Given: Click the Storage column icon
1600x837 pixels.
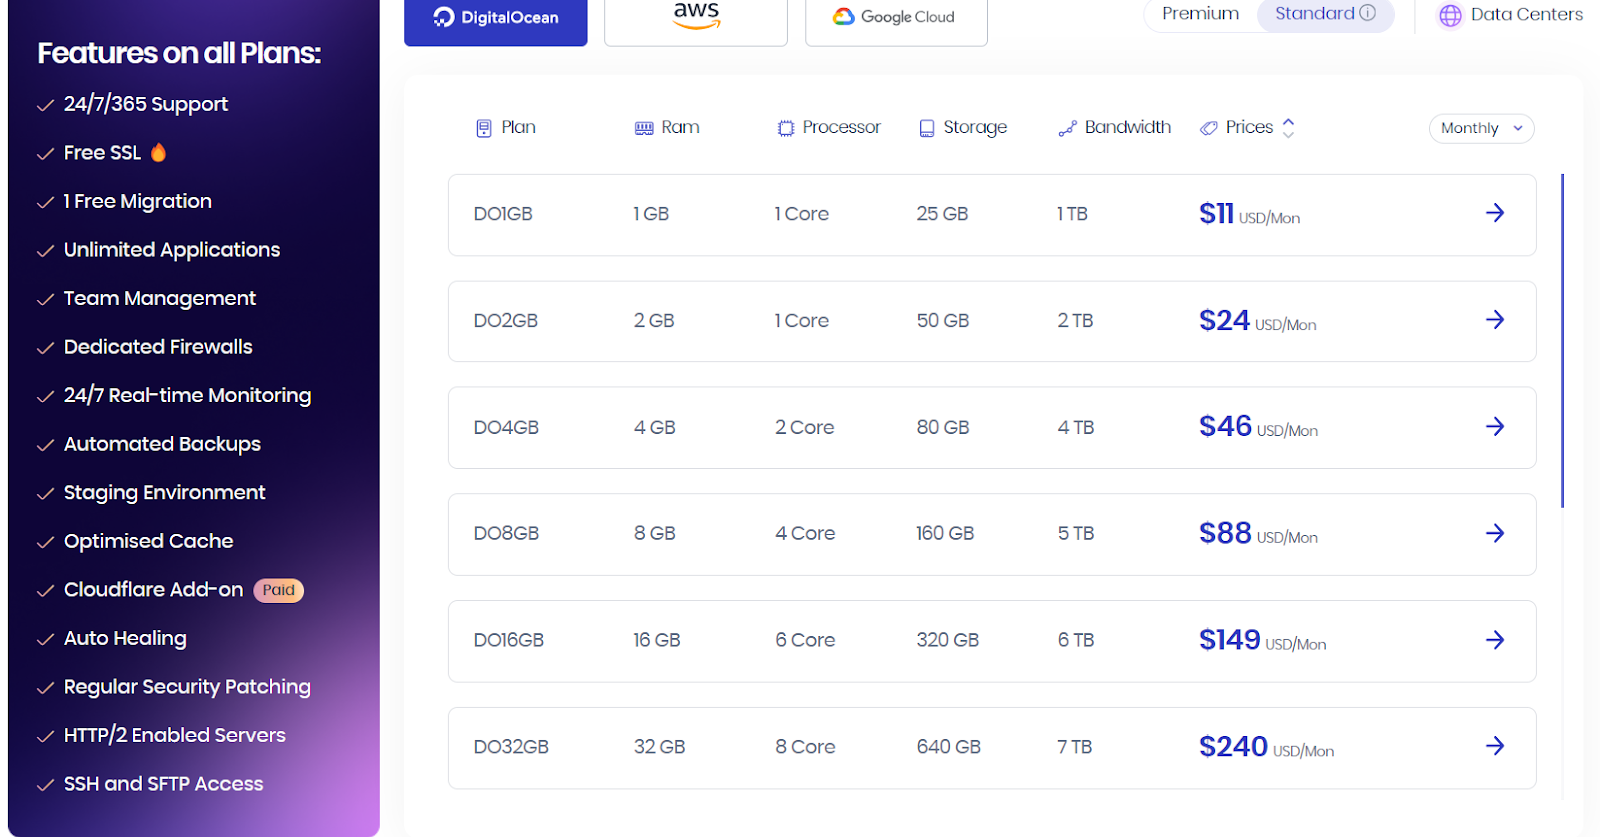Looking at the screenshot, I should coord(927,128).
